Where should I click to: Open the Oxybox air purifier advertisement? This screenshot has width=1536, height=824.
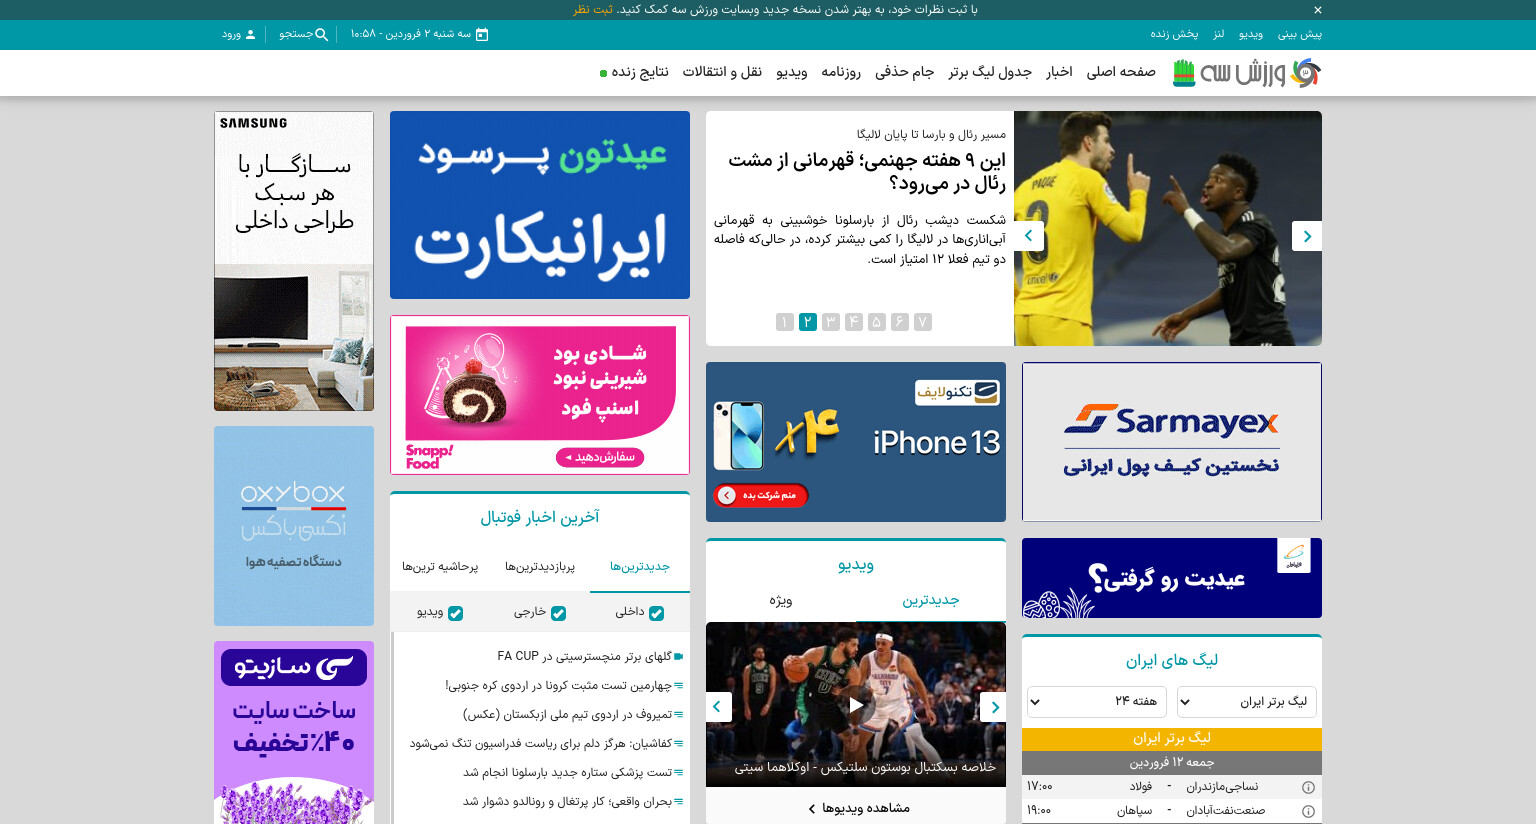pyautogui.click(x=294, y=526)
